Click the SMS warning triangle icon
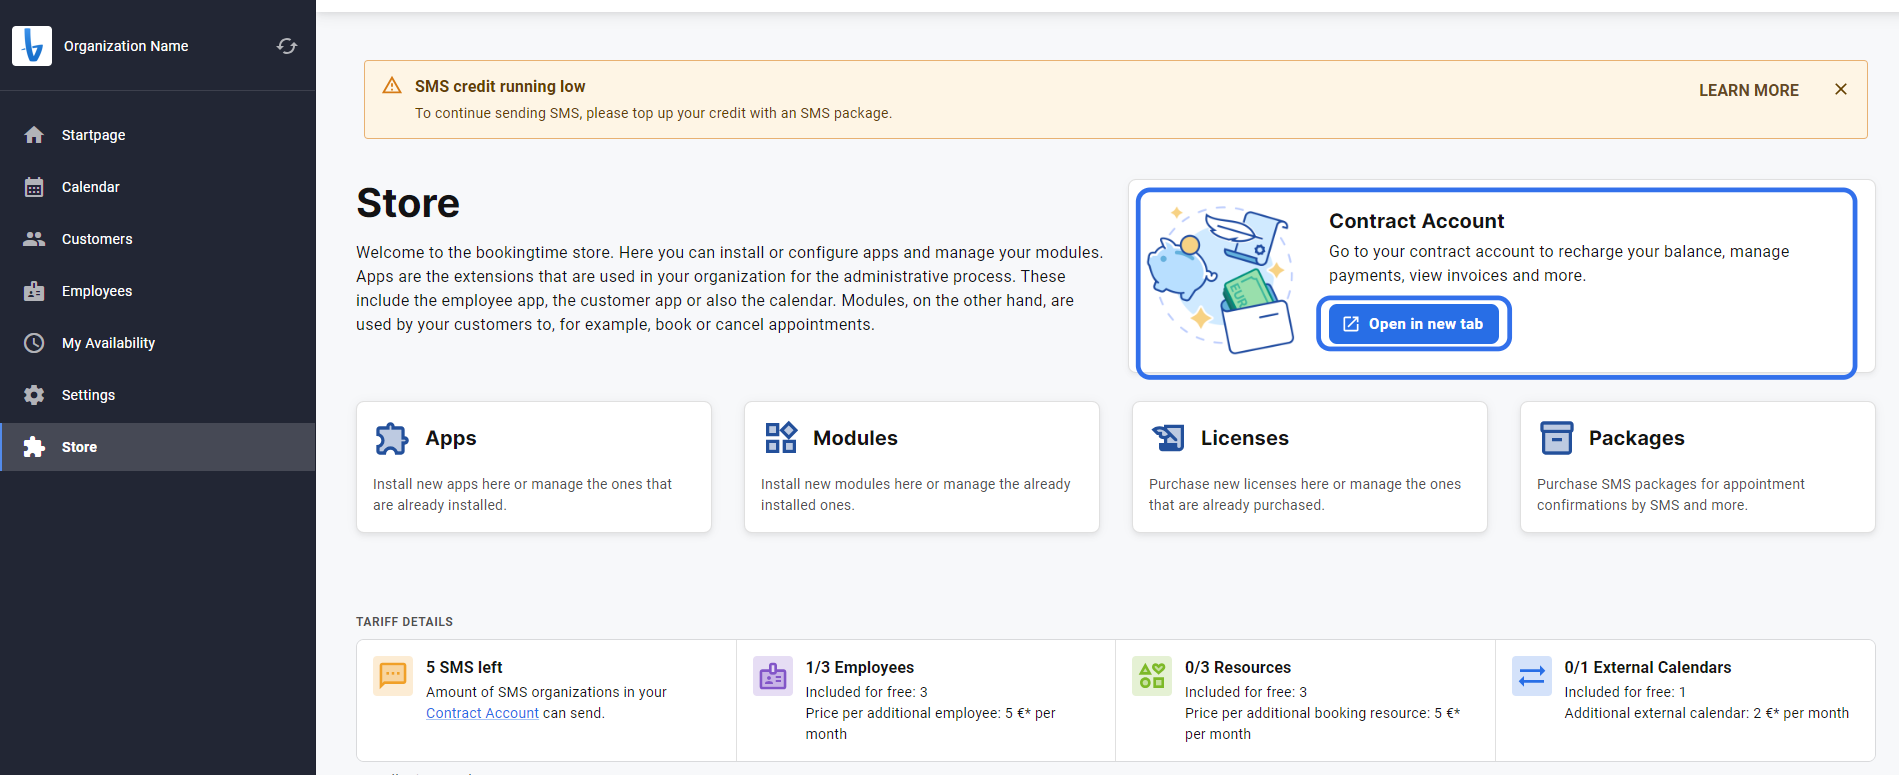Viewport: 1899px width, 775px height. click(x=392, y=86)
